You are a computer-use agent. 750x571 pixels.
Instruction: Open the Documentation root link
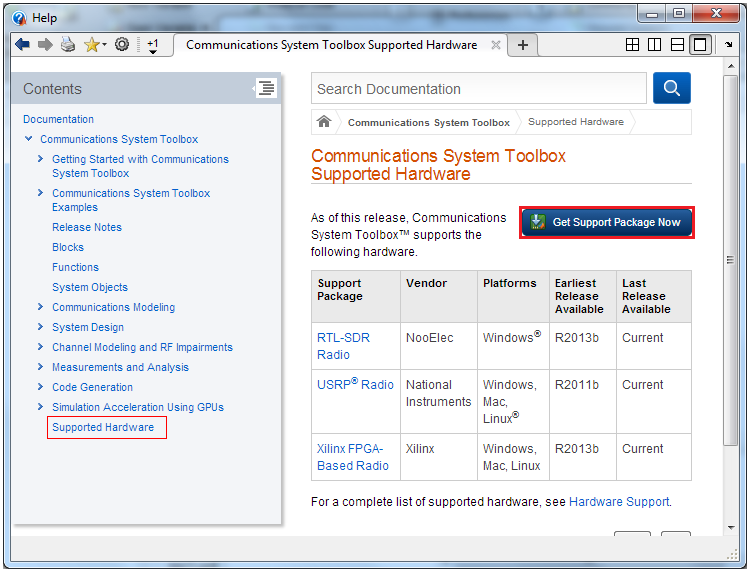point(58,119)
